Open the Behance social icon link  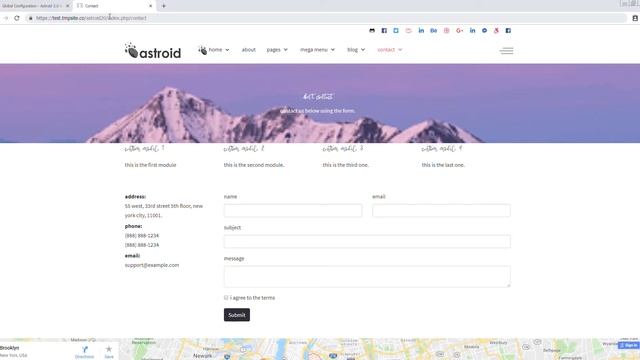tap(433, 31)
